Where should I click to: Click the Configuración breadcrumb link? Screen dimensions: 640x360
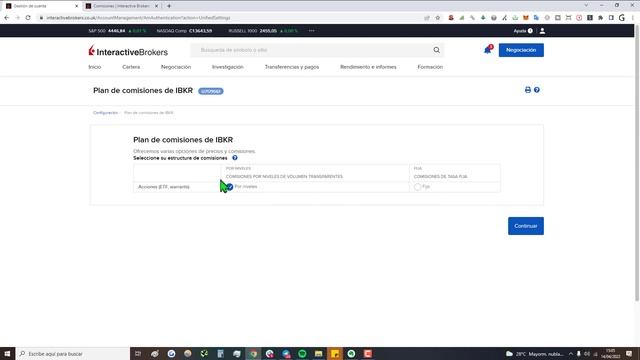[x=105, y=113]
